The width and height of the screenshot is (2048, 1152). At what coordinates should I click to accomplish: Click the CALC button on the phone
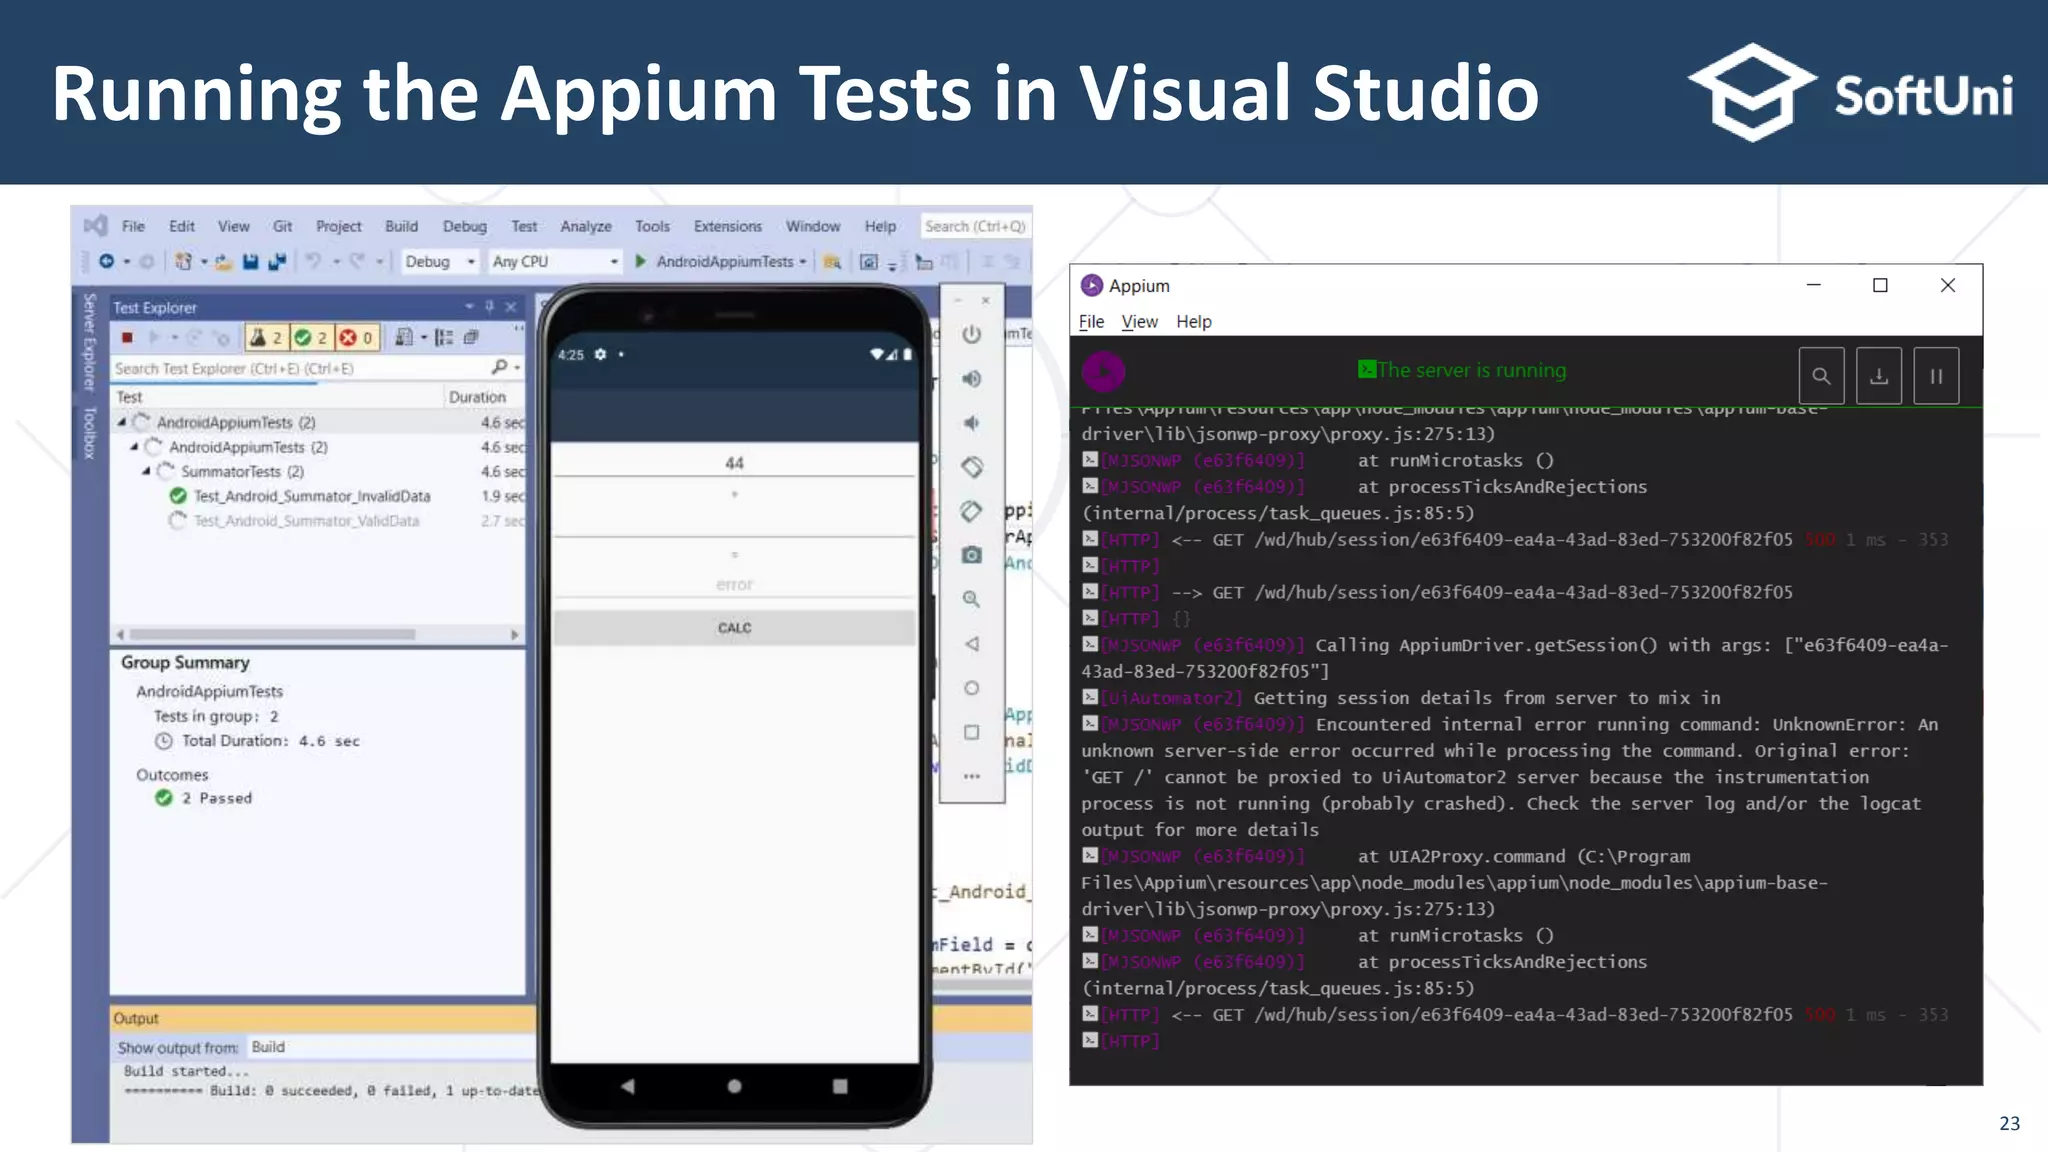coord(734,628)
